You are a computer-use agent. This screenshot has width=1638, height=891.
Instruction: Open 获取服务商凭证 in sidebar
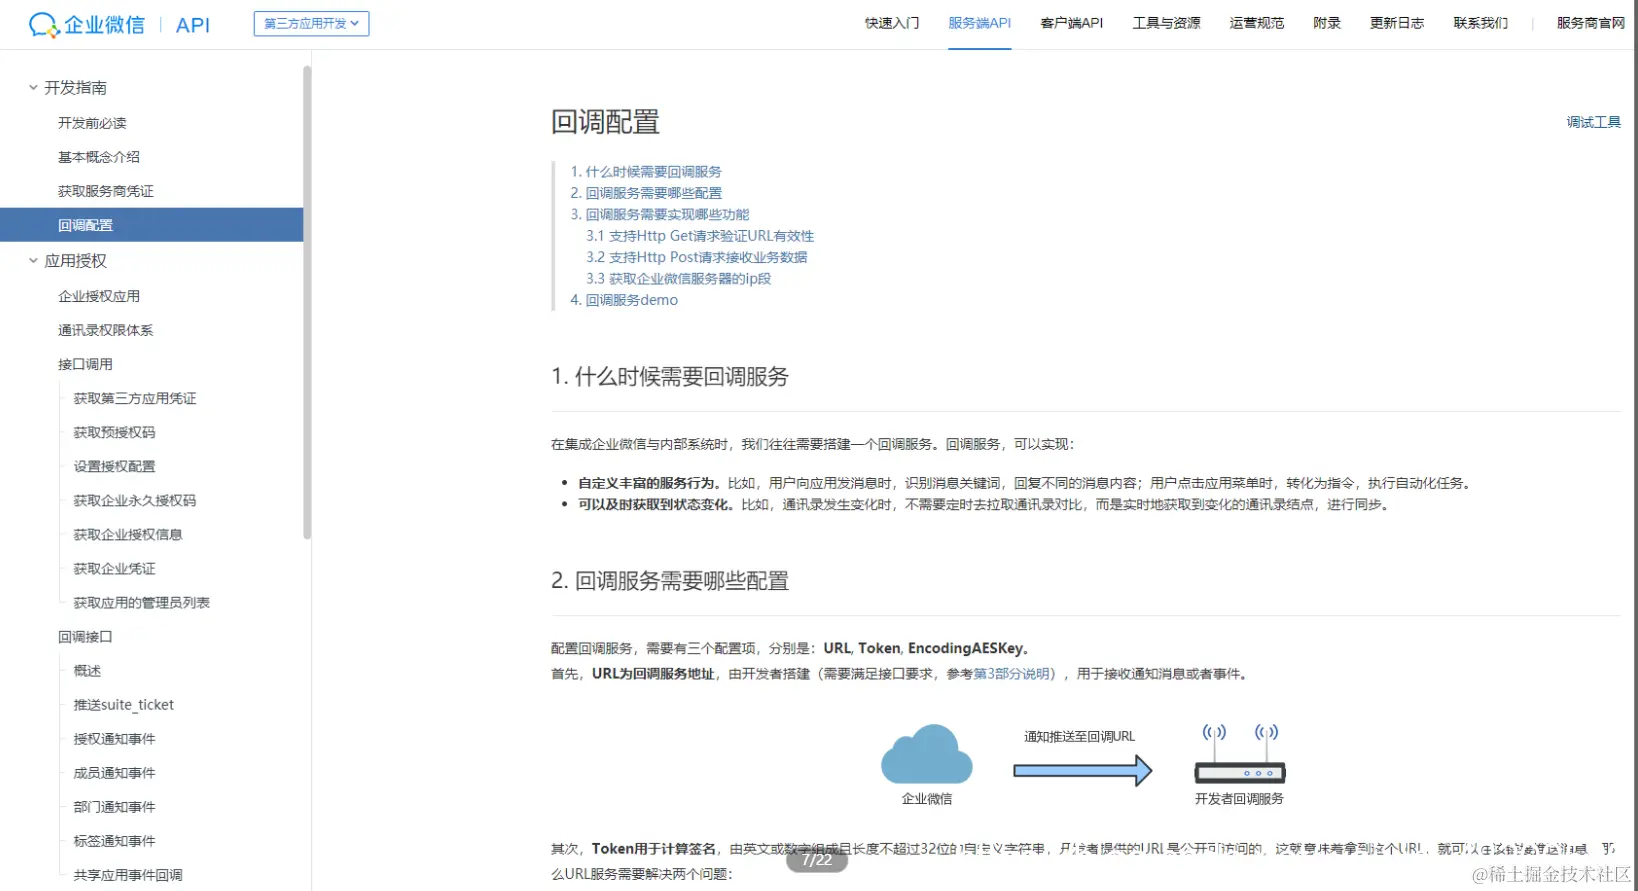tap(106, 191)
